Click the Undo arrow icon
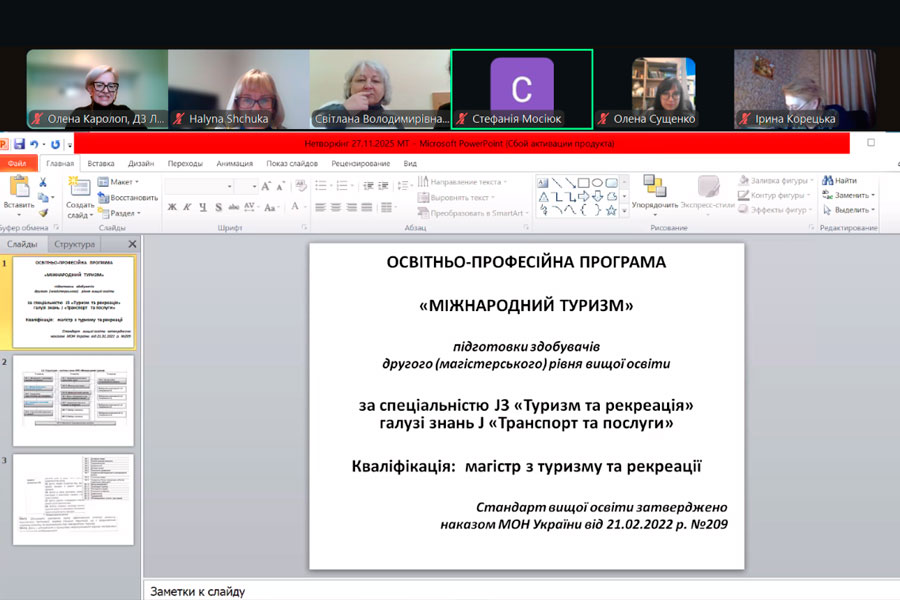This screenshot has height=600, width=900. [x=33, y=145]
